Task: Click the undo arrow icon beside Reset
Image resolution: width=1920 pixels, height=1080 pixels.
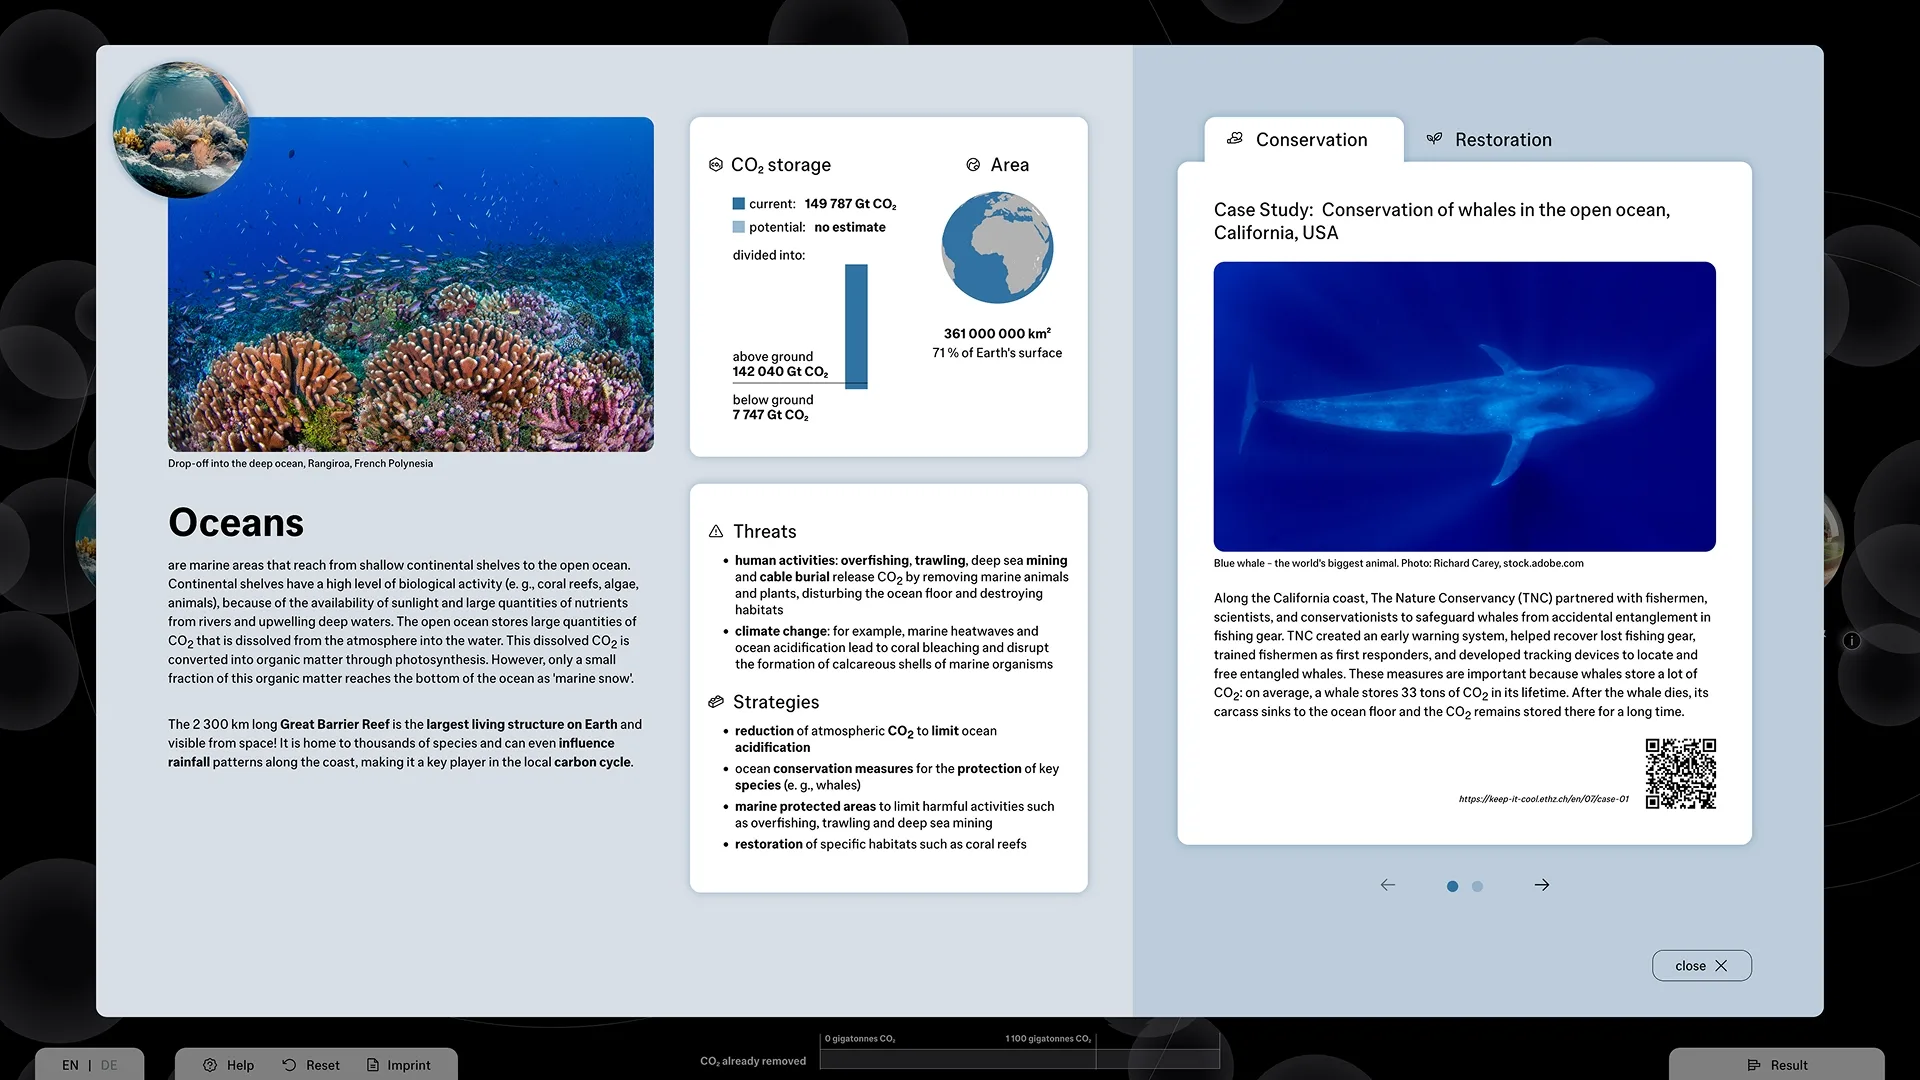Action: click(x=289, y=1065)
